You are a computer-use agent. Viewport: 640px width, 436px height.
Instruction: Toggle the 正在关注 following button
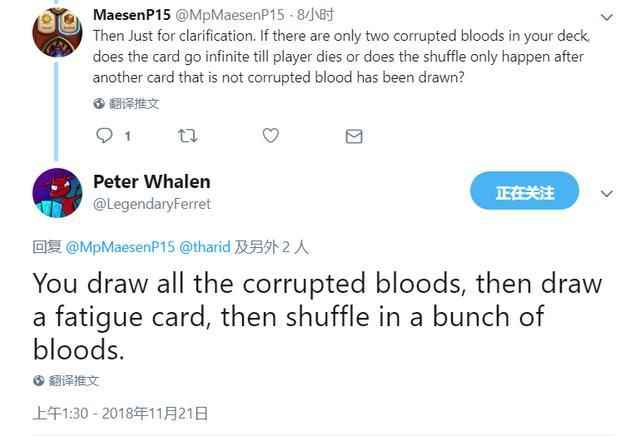coord(525,191)
